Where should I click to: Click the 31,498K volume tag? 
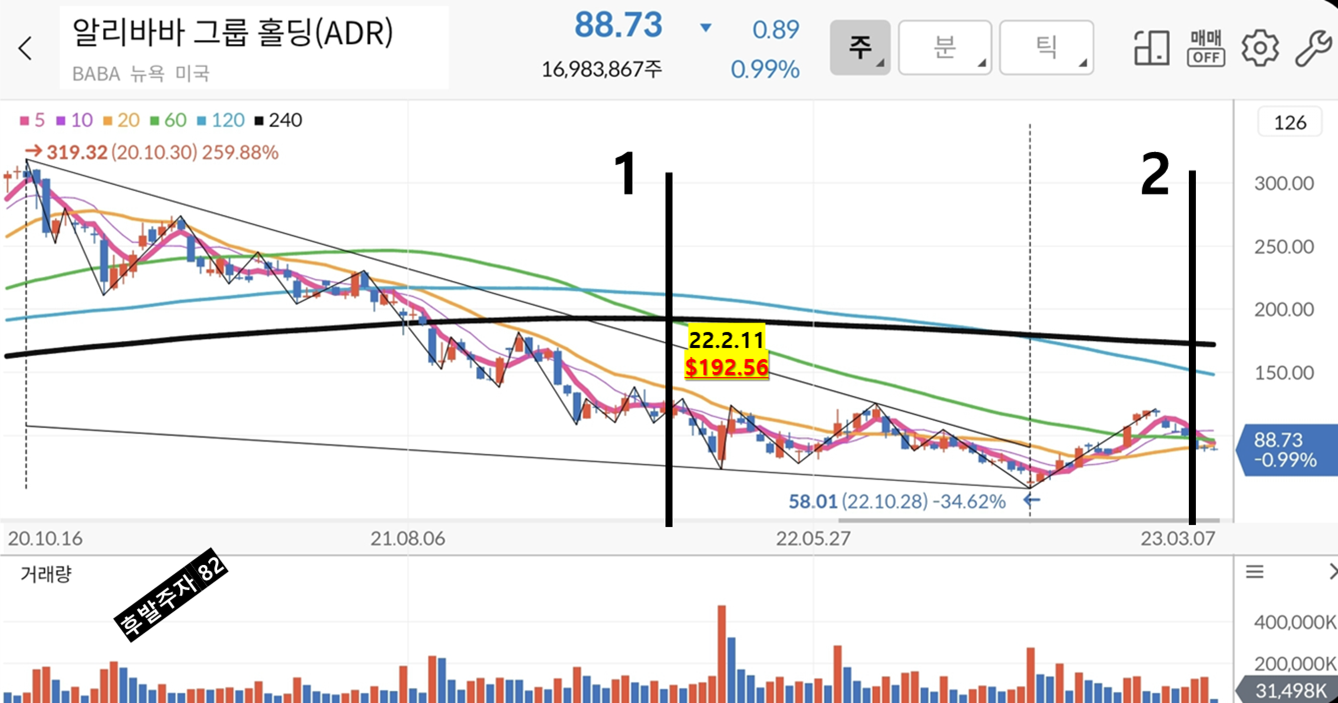(1287, 690)
